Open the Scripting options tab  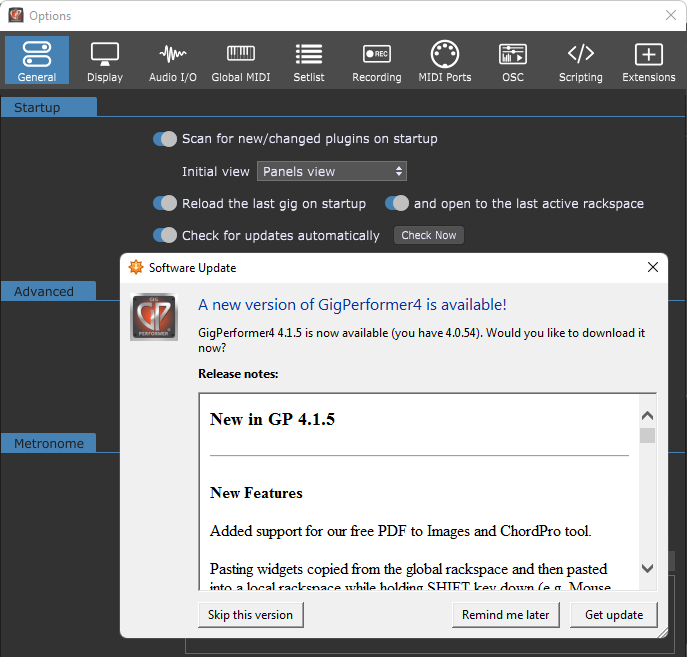pyautogui.click(x=581, y=62)
